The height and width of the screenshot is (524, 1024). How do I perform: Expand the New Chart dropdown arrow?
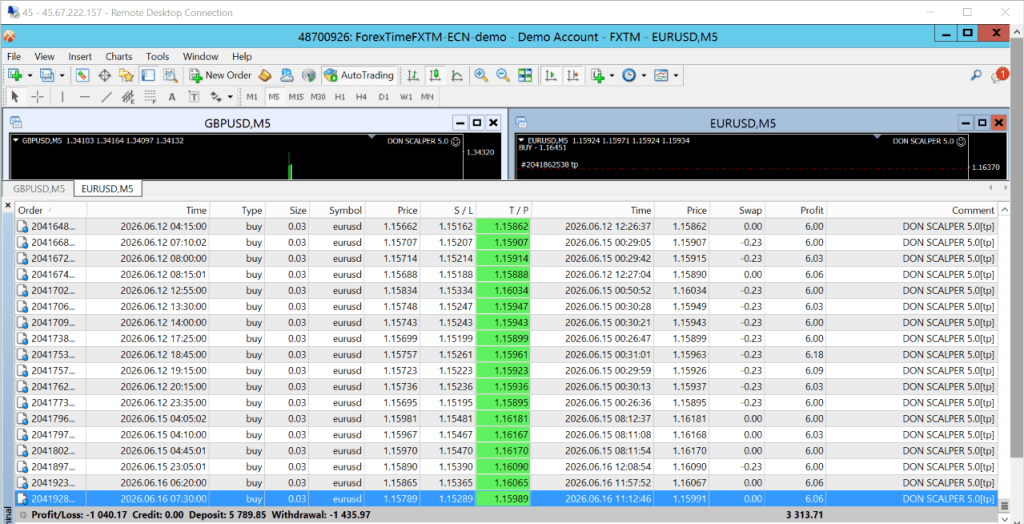click(30, 76)
